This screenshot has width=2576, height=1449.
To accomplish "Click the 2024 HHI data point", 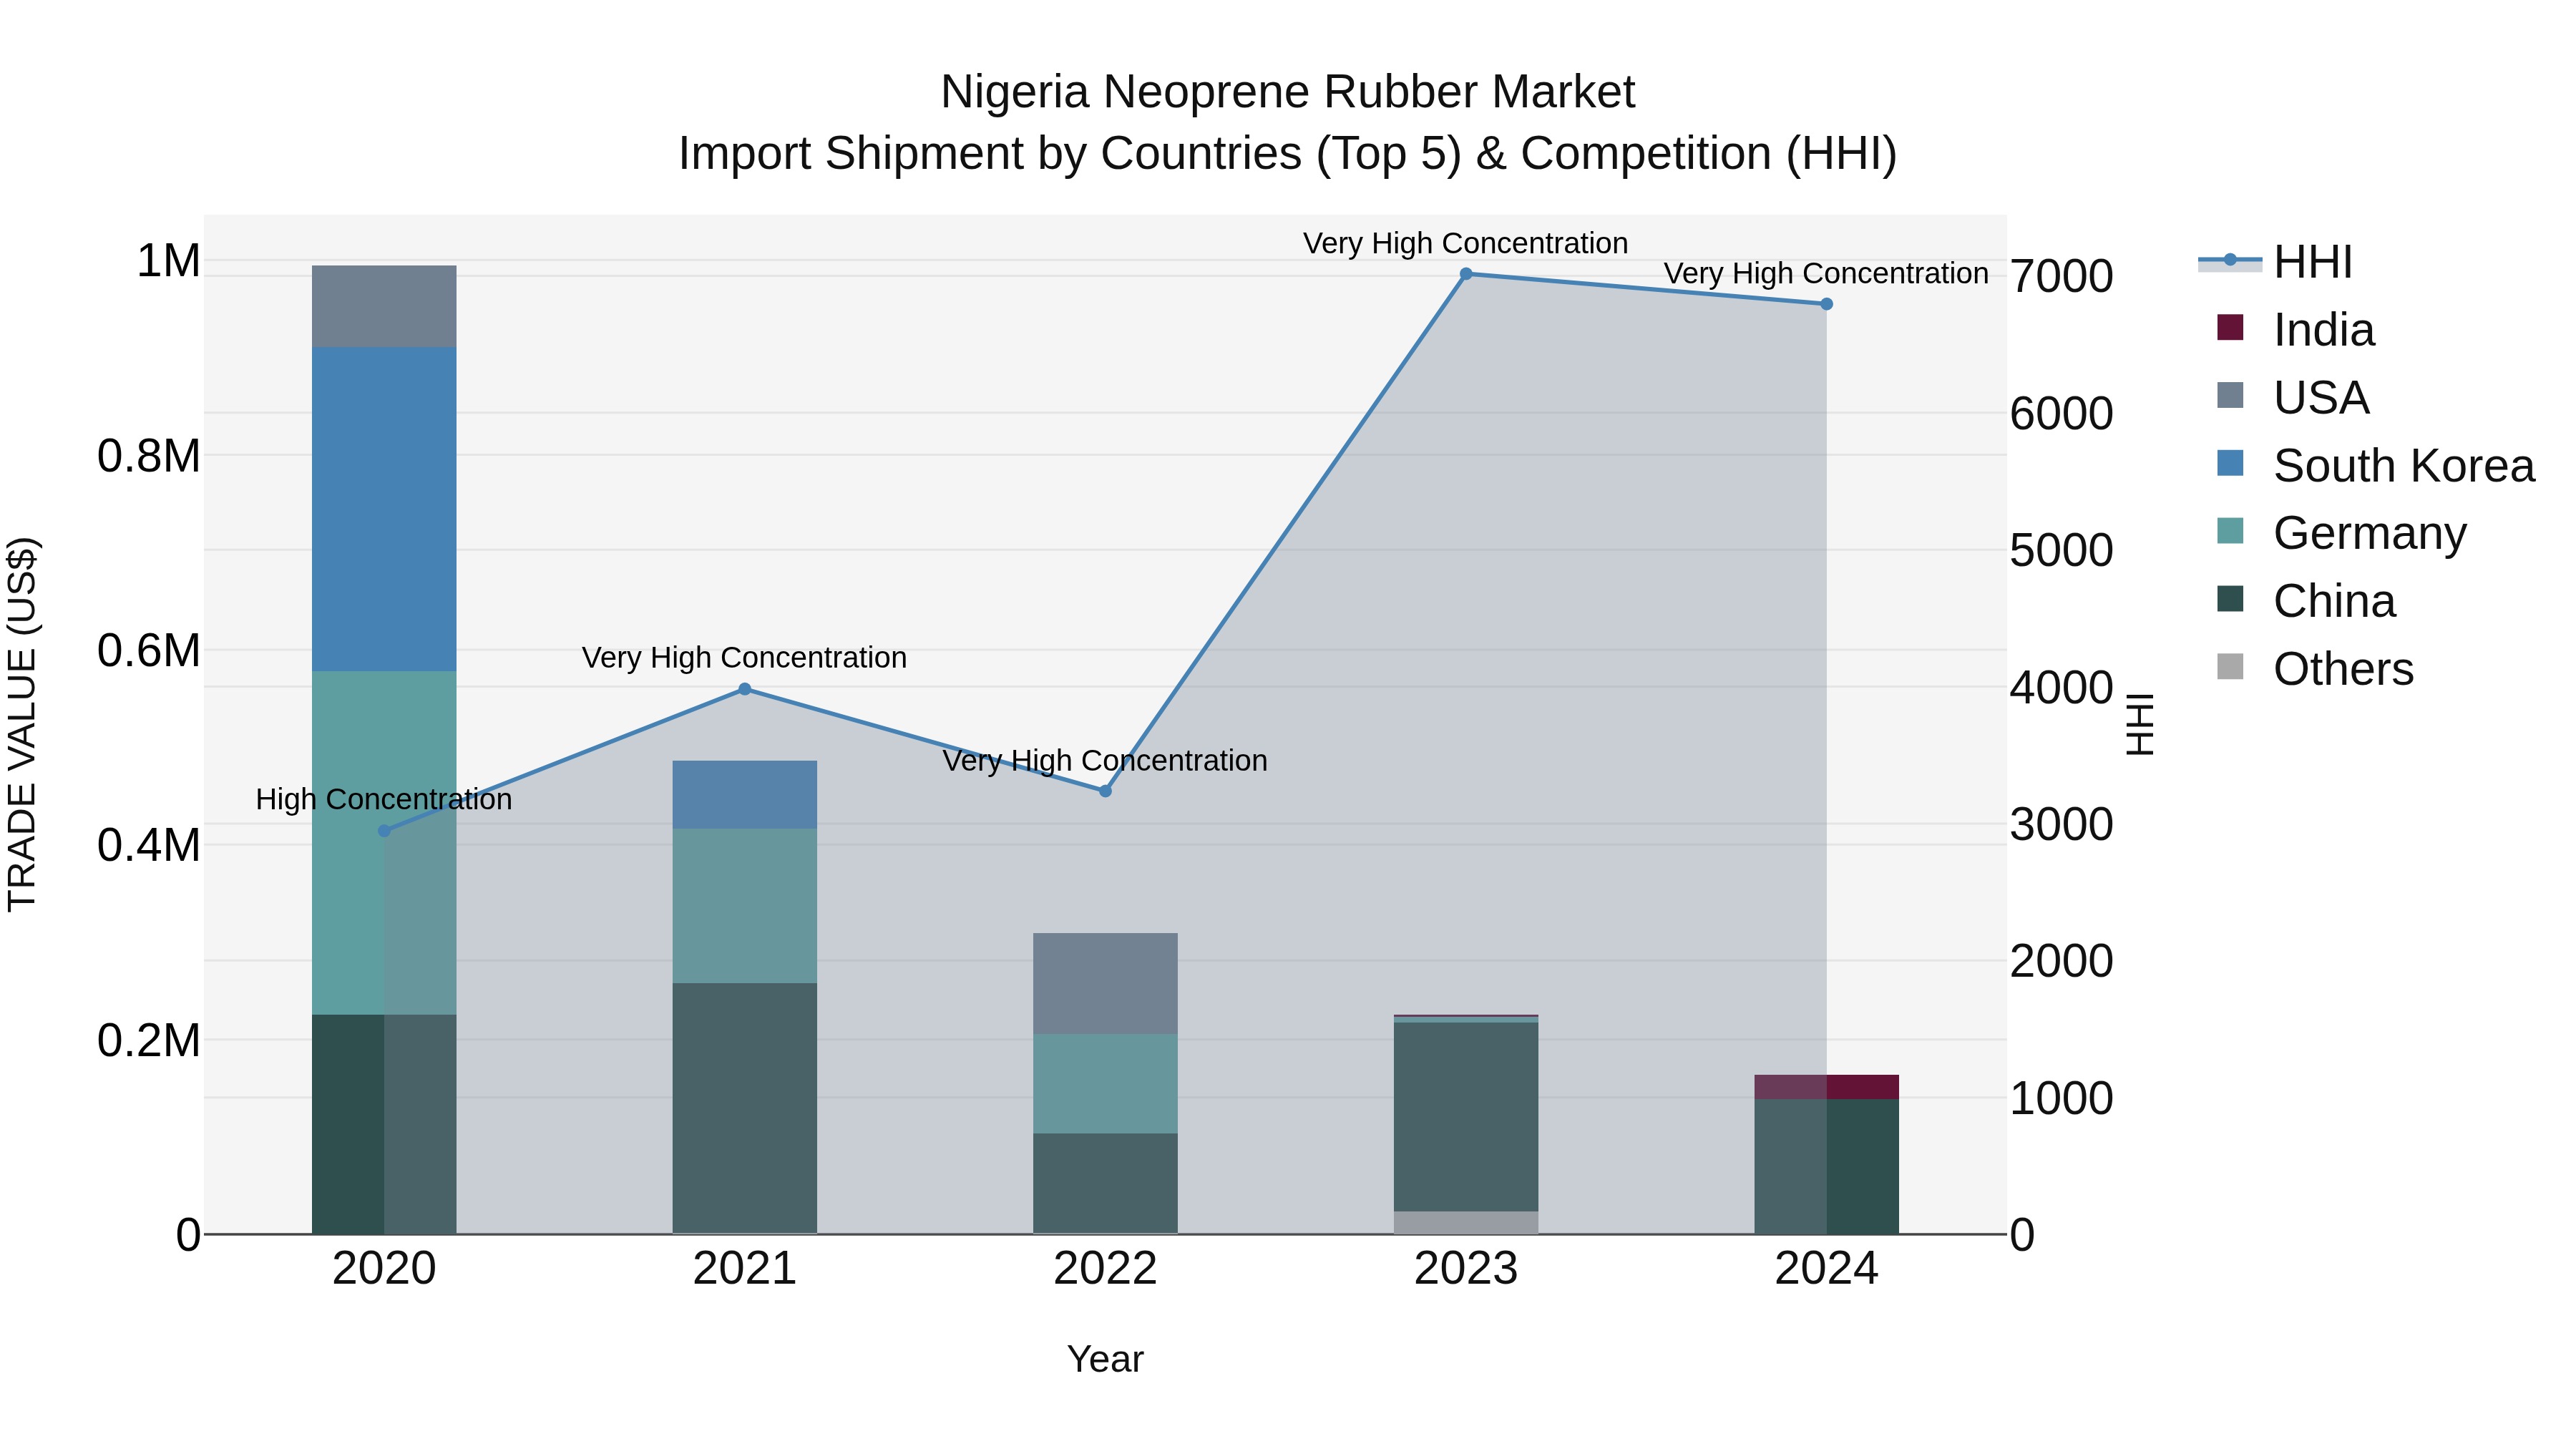I will tap(1826, 304).
